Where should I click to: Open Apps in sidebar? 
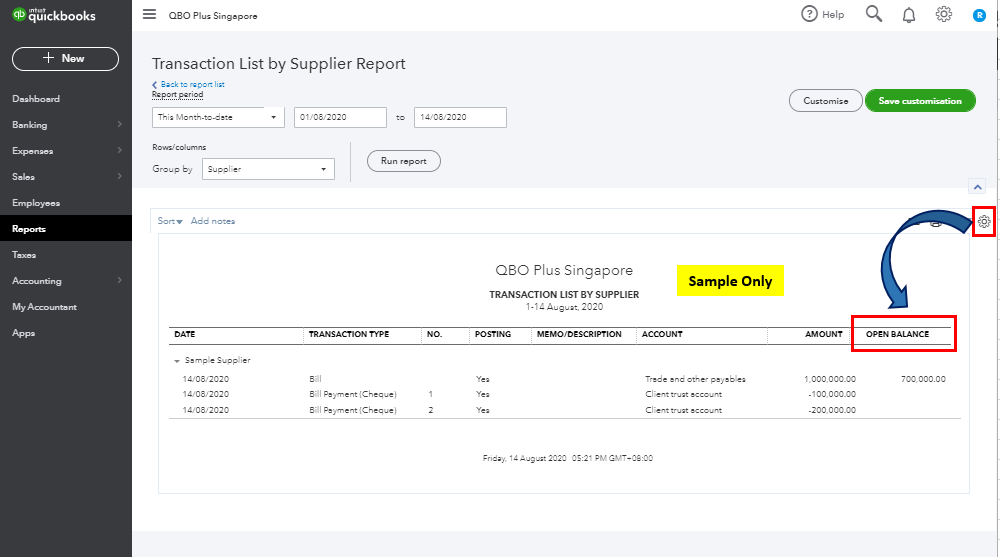[24, 333]
